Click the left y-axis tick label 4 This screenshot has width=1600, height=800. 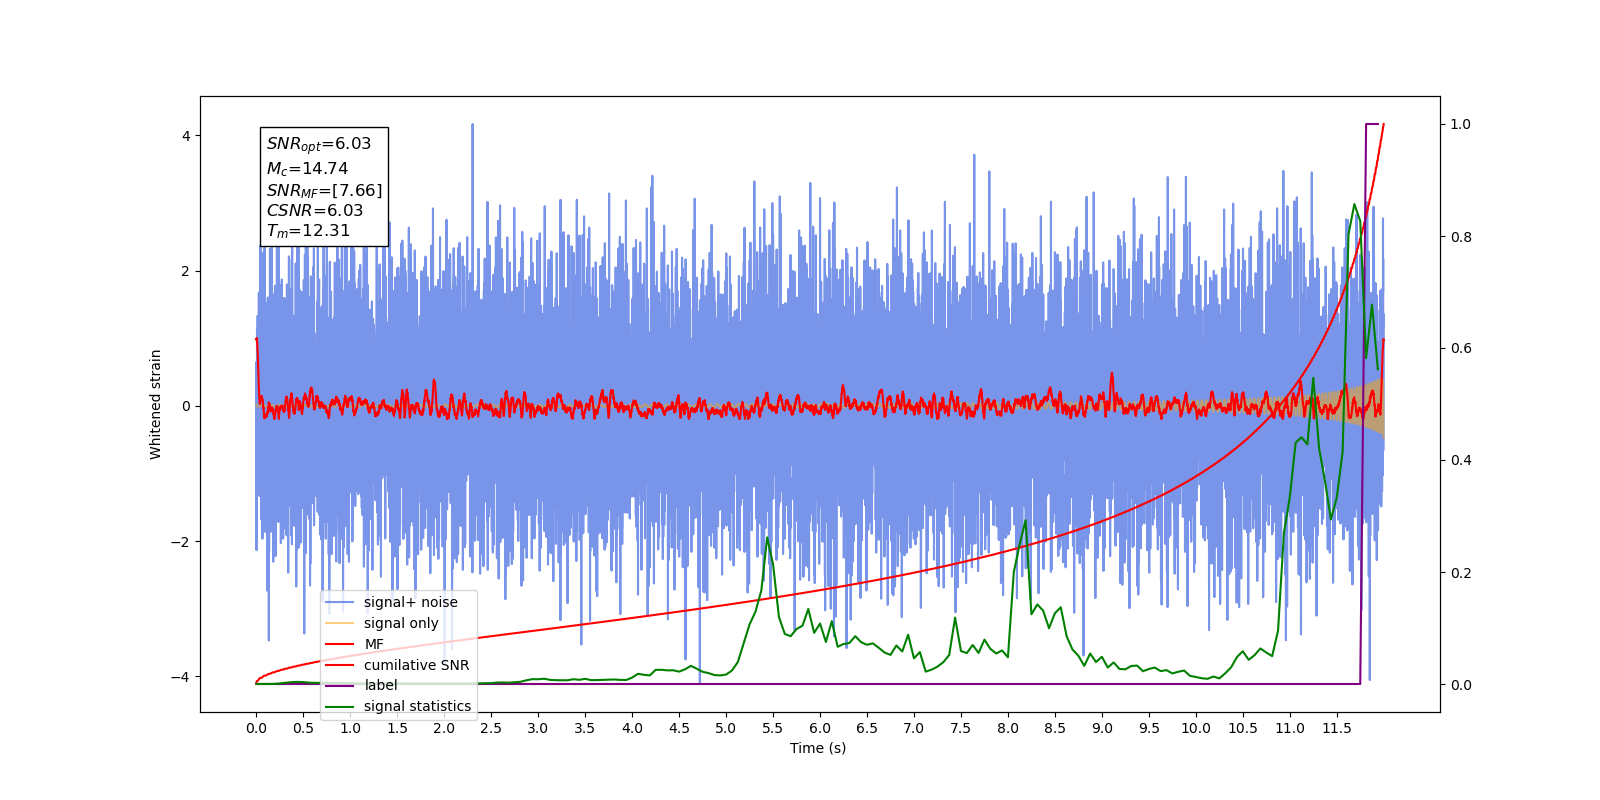[186, 136]
